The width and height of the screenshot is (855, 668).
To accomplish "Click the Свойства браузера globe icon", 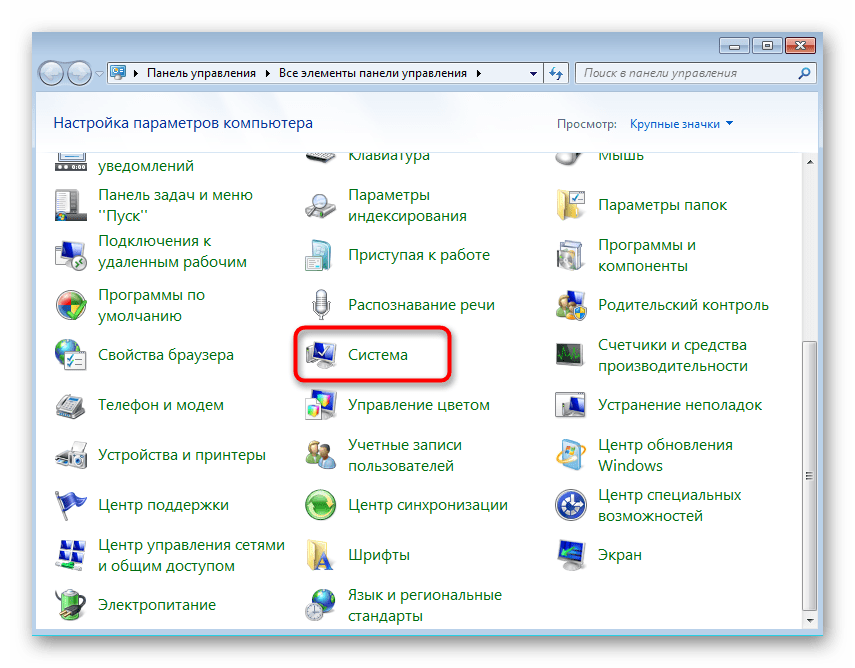I will tap(71, 355).
